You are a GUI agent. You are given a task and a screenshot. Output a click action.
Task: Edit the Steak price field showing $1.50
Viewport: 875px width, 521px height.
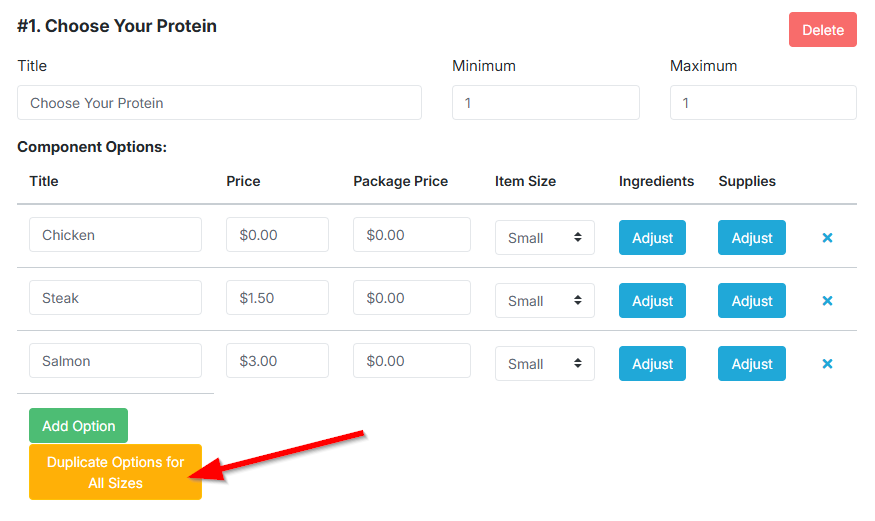277,298
